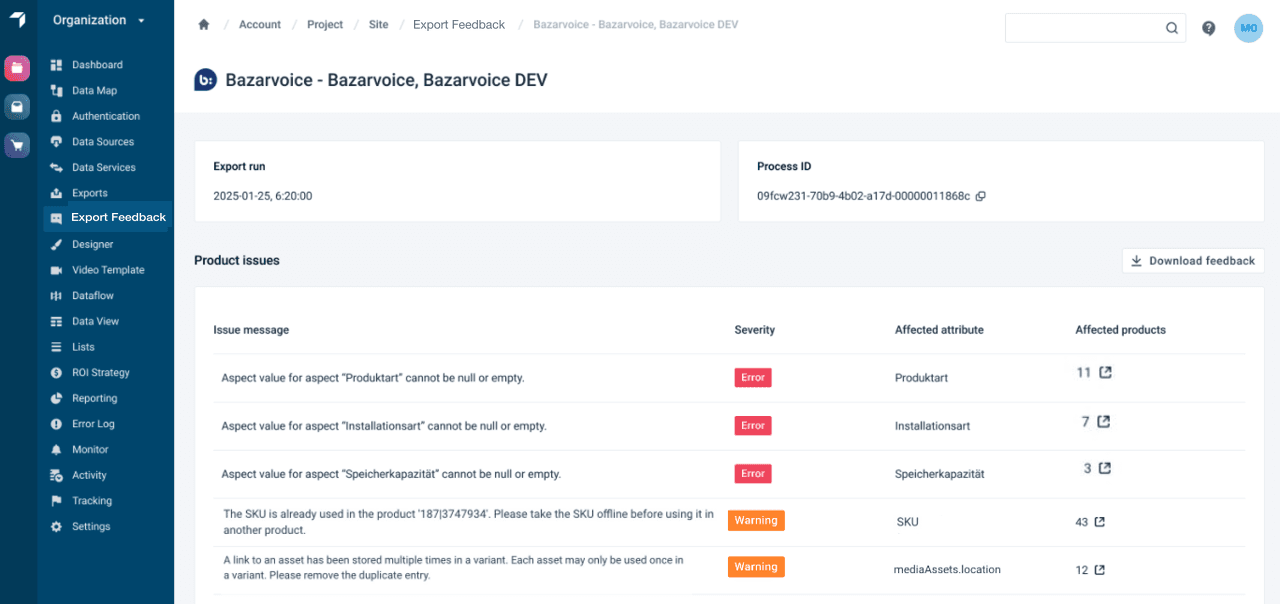This screenshot has height=604, width=1280.
Task: Click the Data Services sidebar icon
Action: coord(56,167)
